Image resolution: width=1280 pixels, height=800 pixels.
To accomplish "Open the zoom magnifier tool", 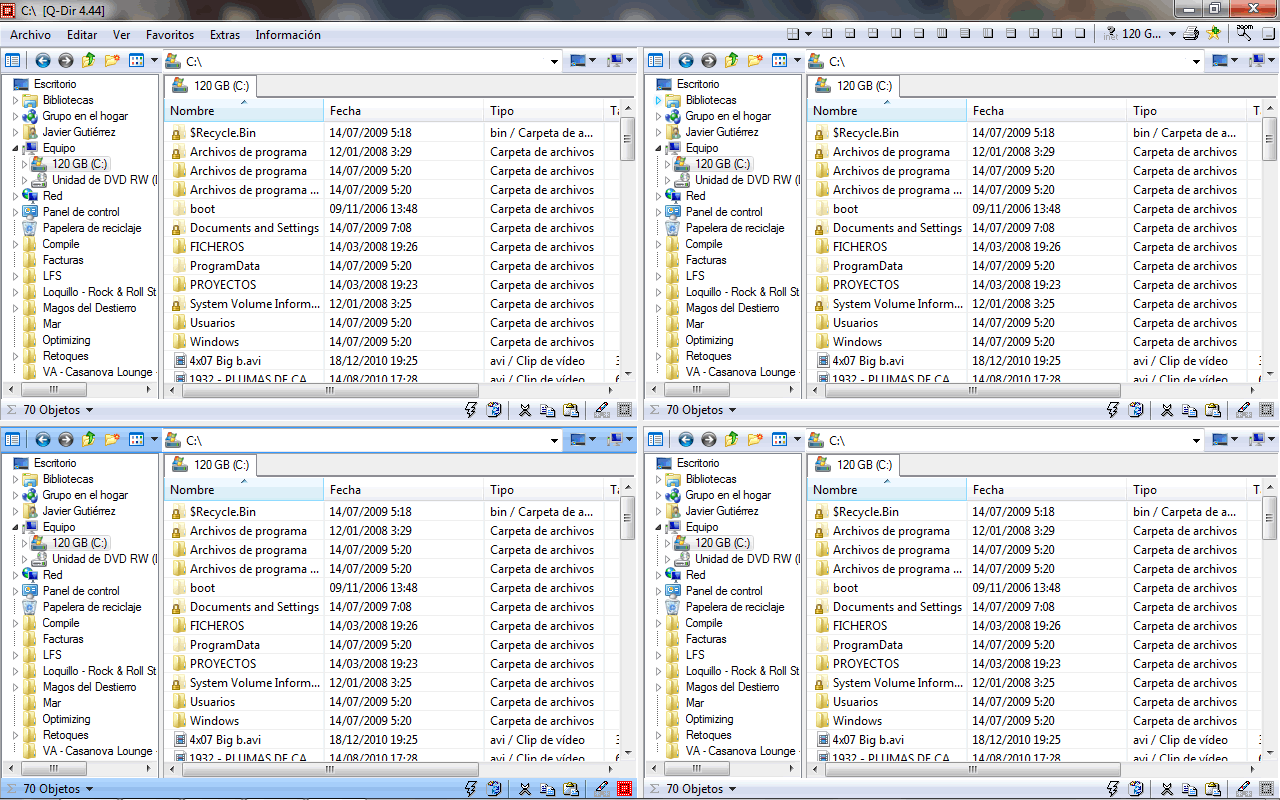I will 1243,34.
